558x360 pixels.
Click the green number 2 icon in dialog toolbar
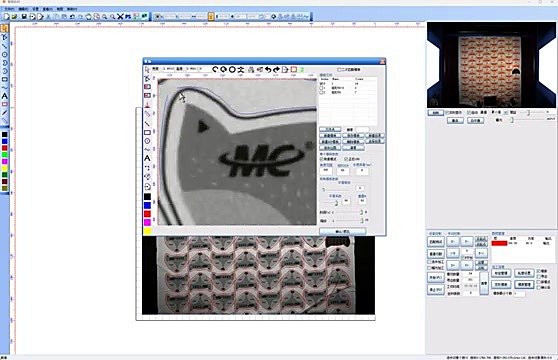tap(302, 69)
